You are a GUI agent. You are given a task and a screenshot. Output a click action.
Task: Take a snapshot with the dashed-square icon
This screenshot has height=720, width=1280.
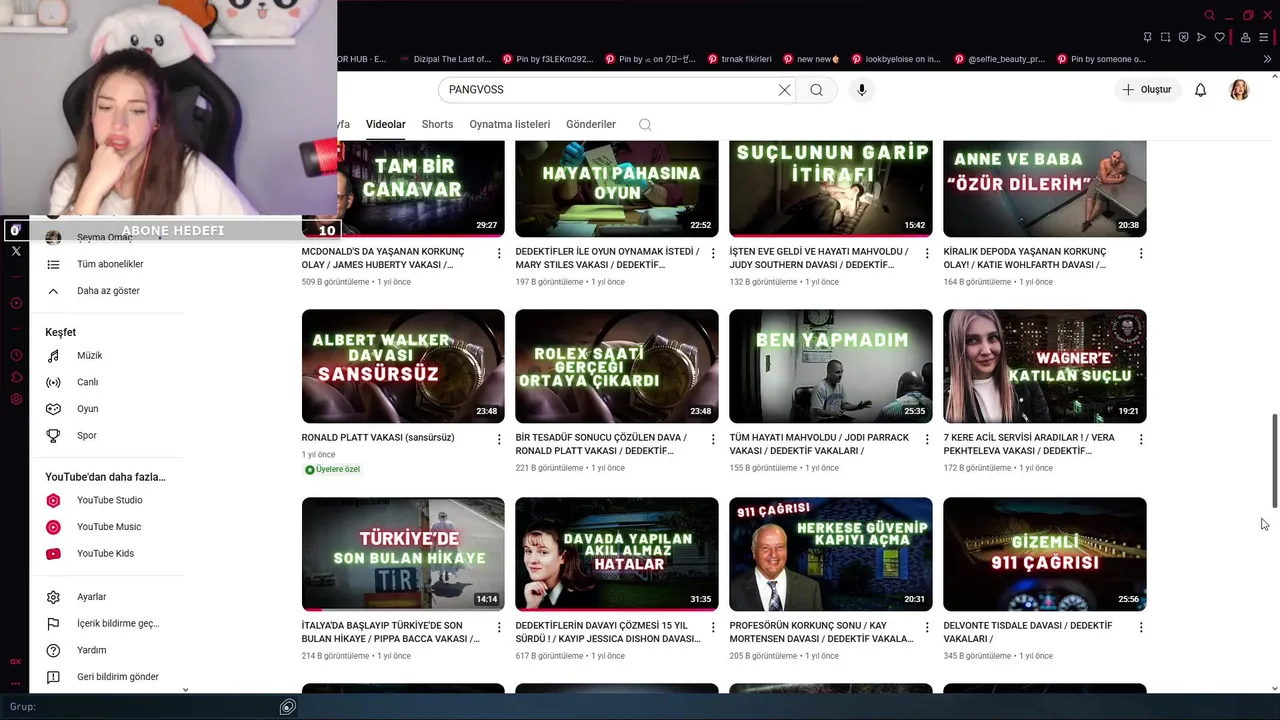click(1166, 37)
